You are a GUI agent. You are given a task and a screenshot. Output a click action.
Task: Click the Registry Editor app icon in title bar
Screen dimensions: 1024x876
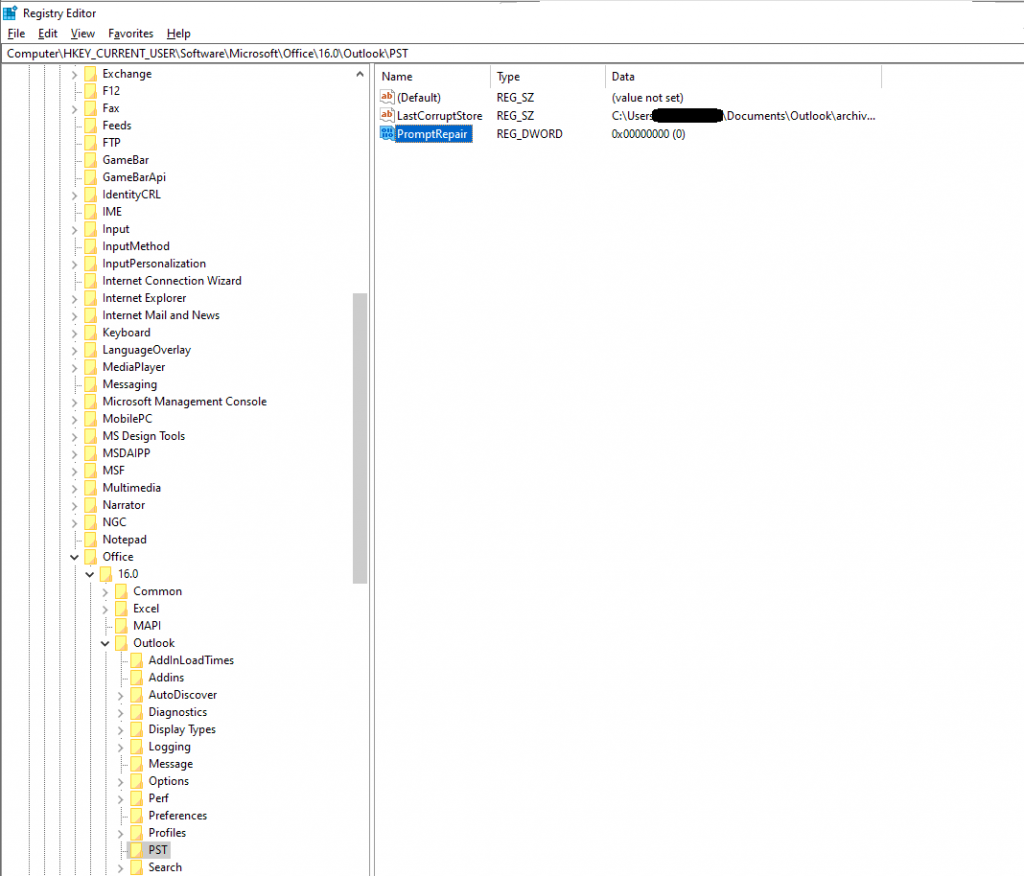pos(10,12)
